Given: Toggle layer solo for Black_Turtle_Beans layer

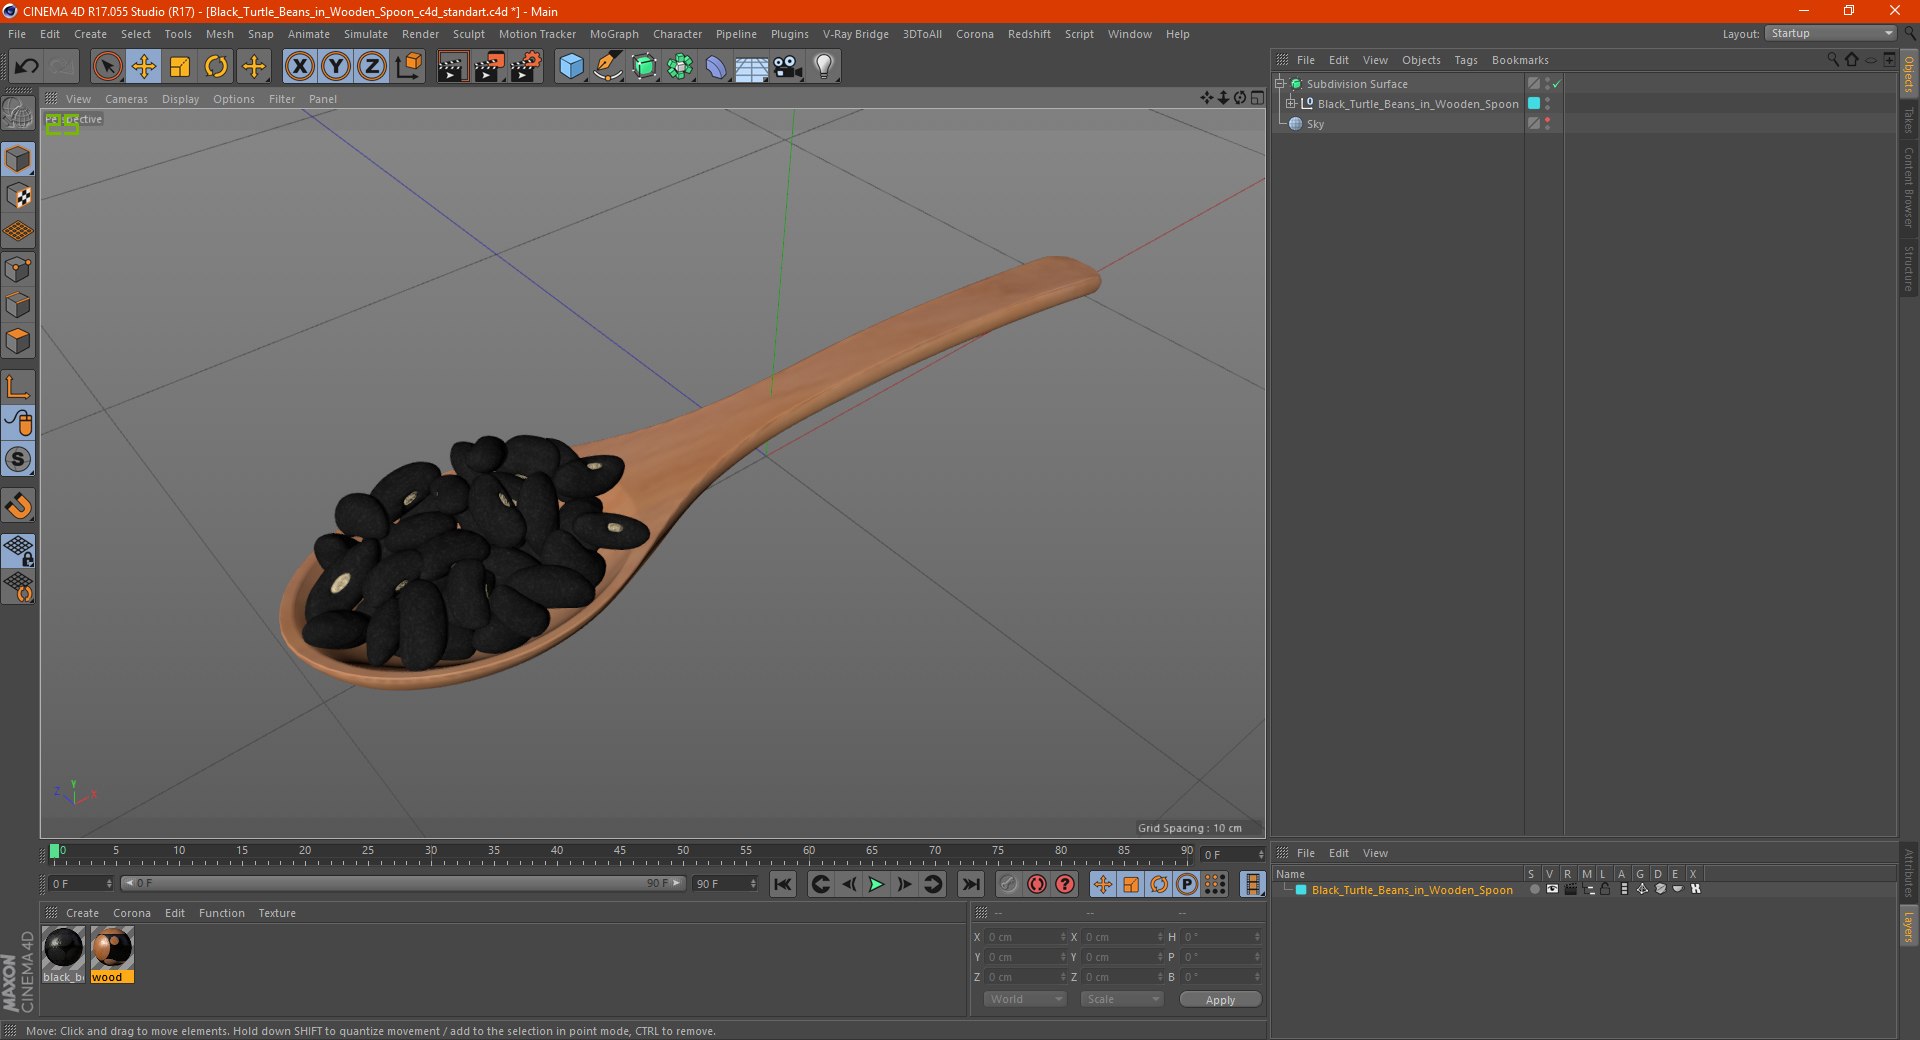Looking at the screenshot, I should tap(1534, 890).
